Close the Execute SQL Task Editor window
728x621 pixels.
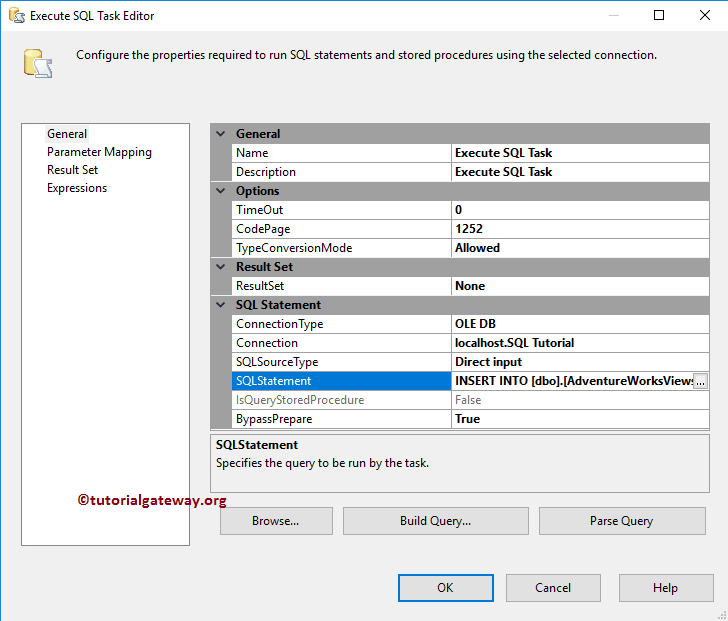point(705,15)
